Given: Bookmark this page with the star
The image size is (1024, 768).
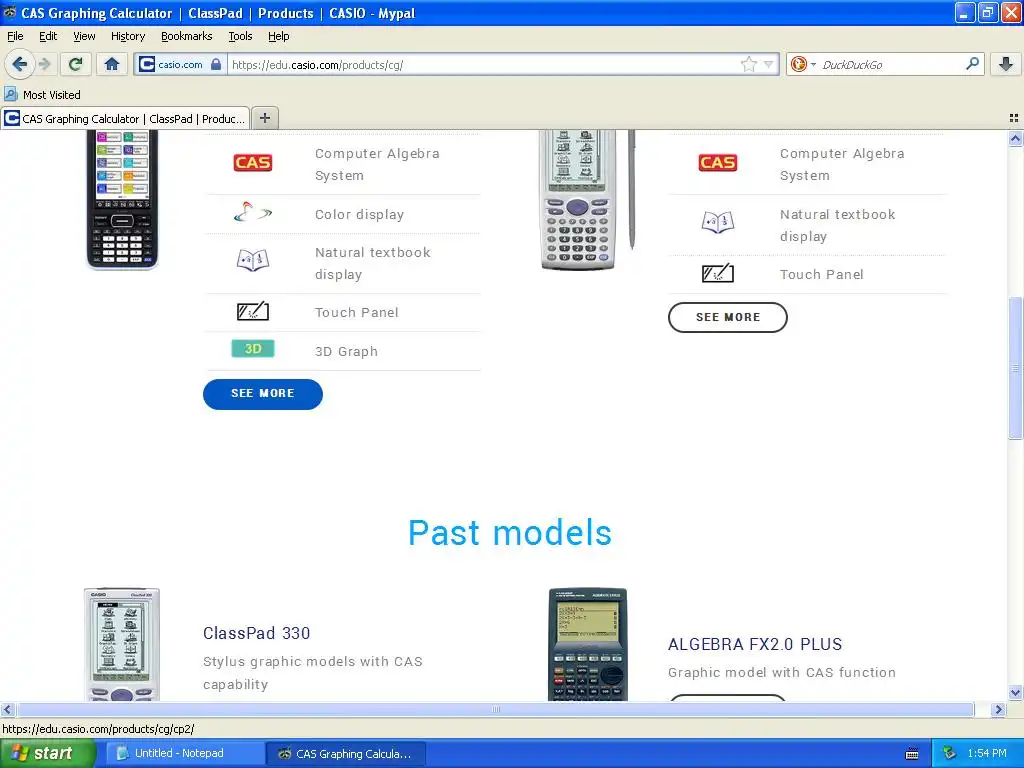Looking at the screenshot, I should (x=749, y=64).
